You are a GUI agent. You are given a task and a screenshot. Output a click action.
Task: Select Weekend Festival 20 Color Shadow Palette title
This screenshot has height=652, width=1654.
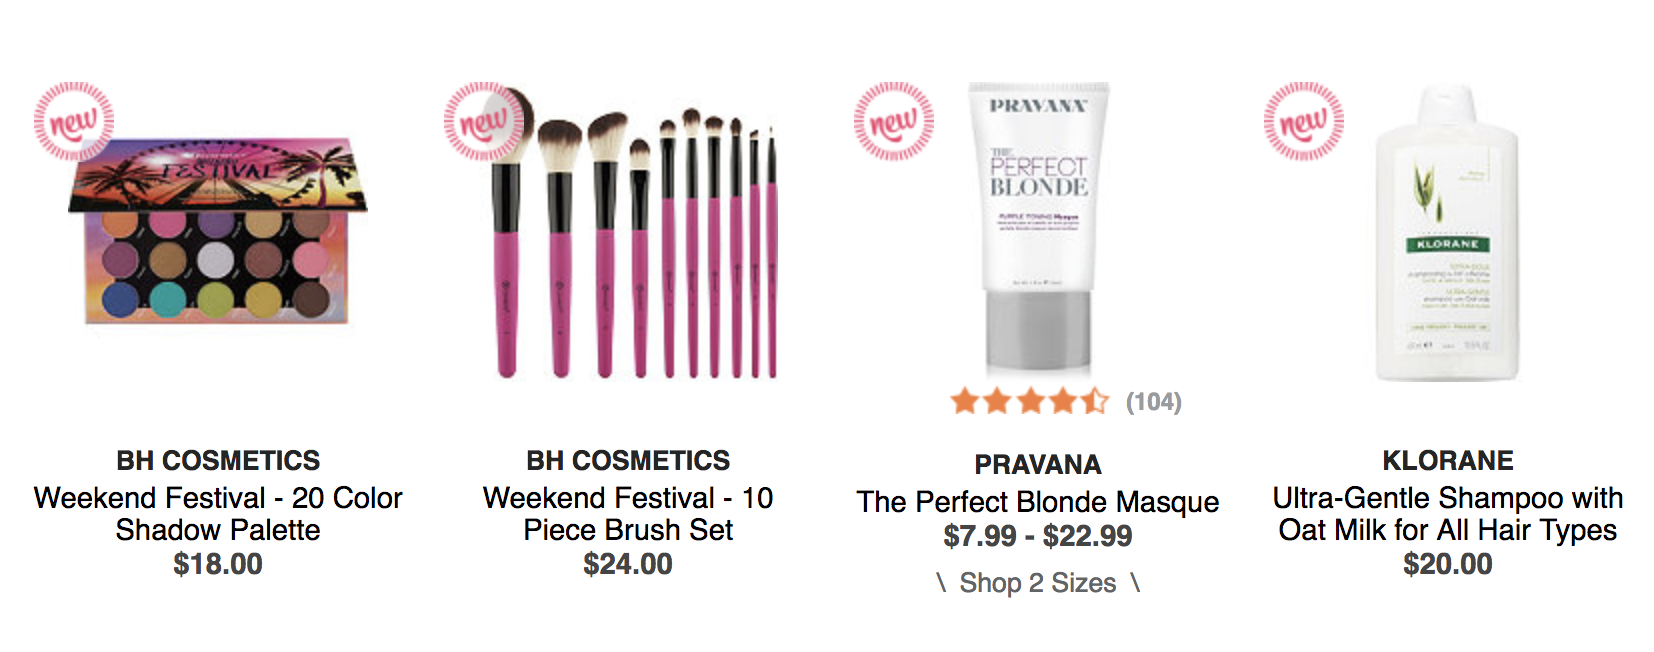click(x=218, y=514)
